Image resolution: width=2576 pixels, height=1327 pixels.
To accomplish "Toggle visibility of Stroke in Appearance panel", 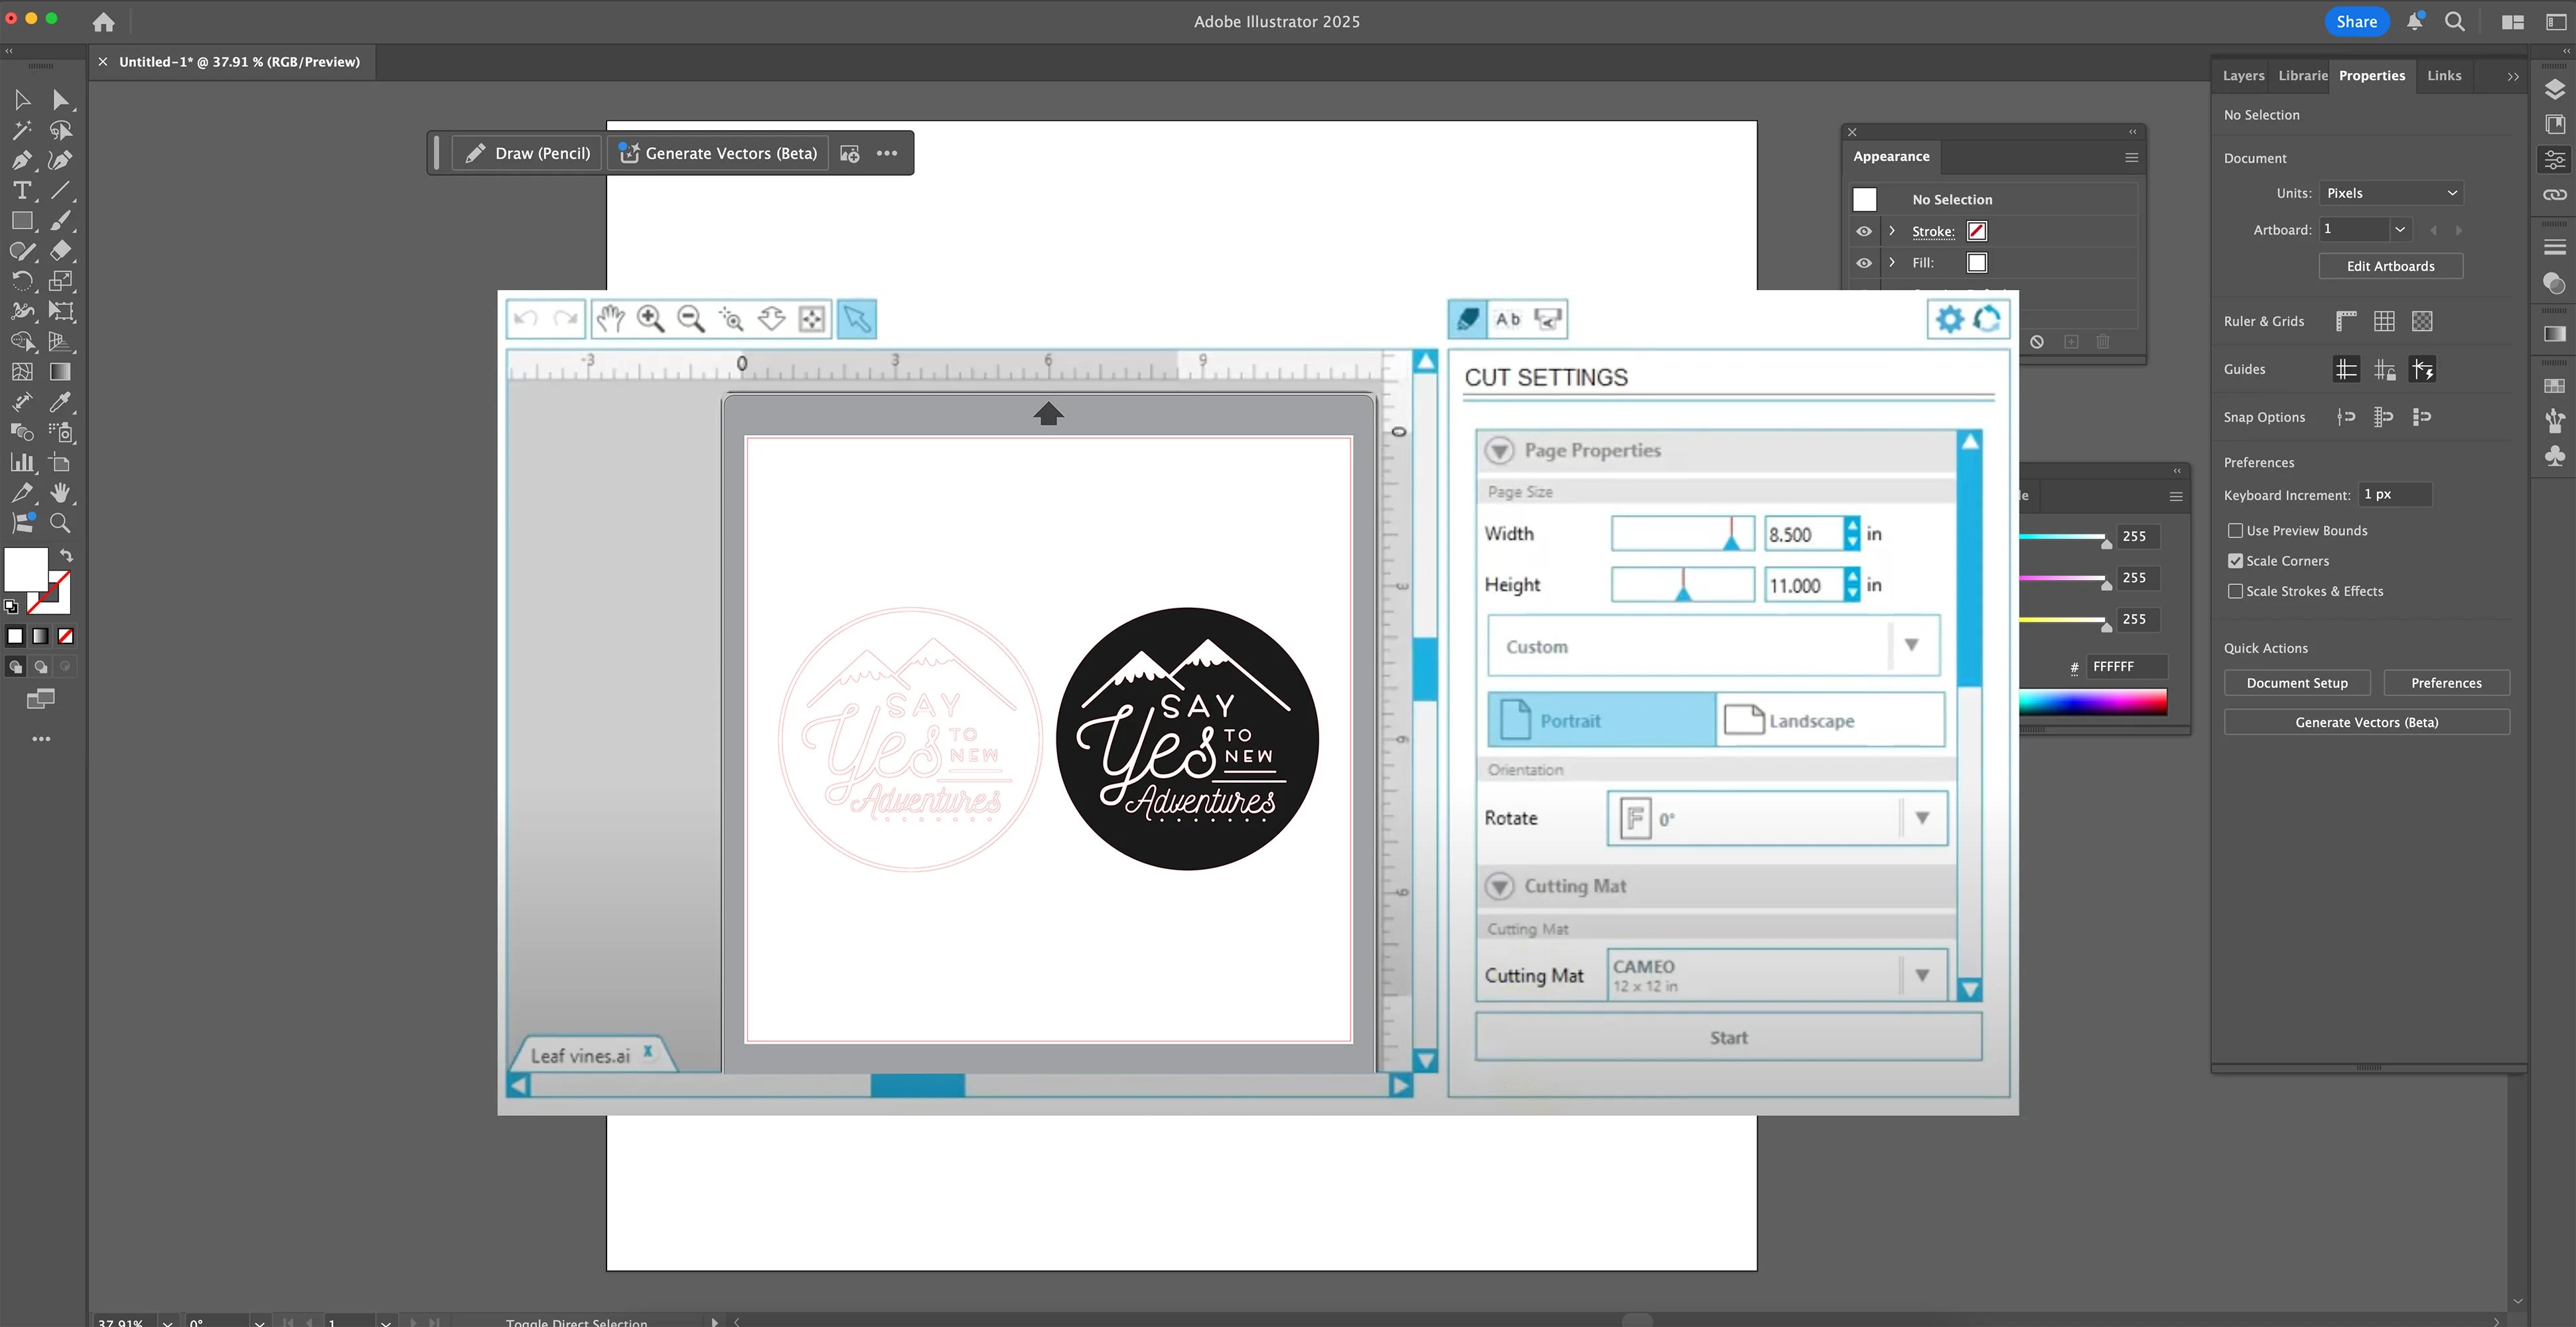I will pos(1864,231).
